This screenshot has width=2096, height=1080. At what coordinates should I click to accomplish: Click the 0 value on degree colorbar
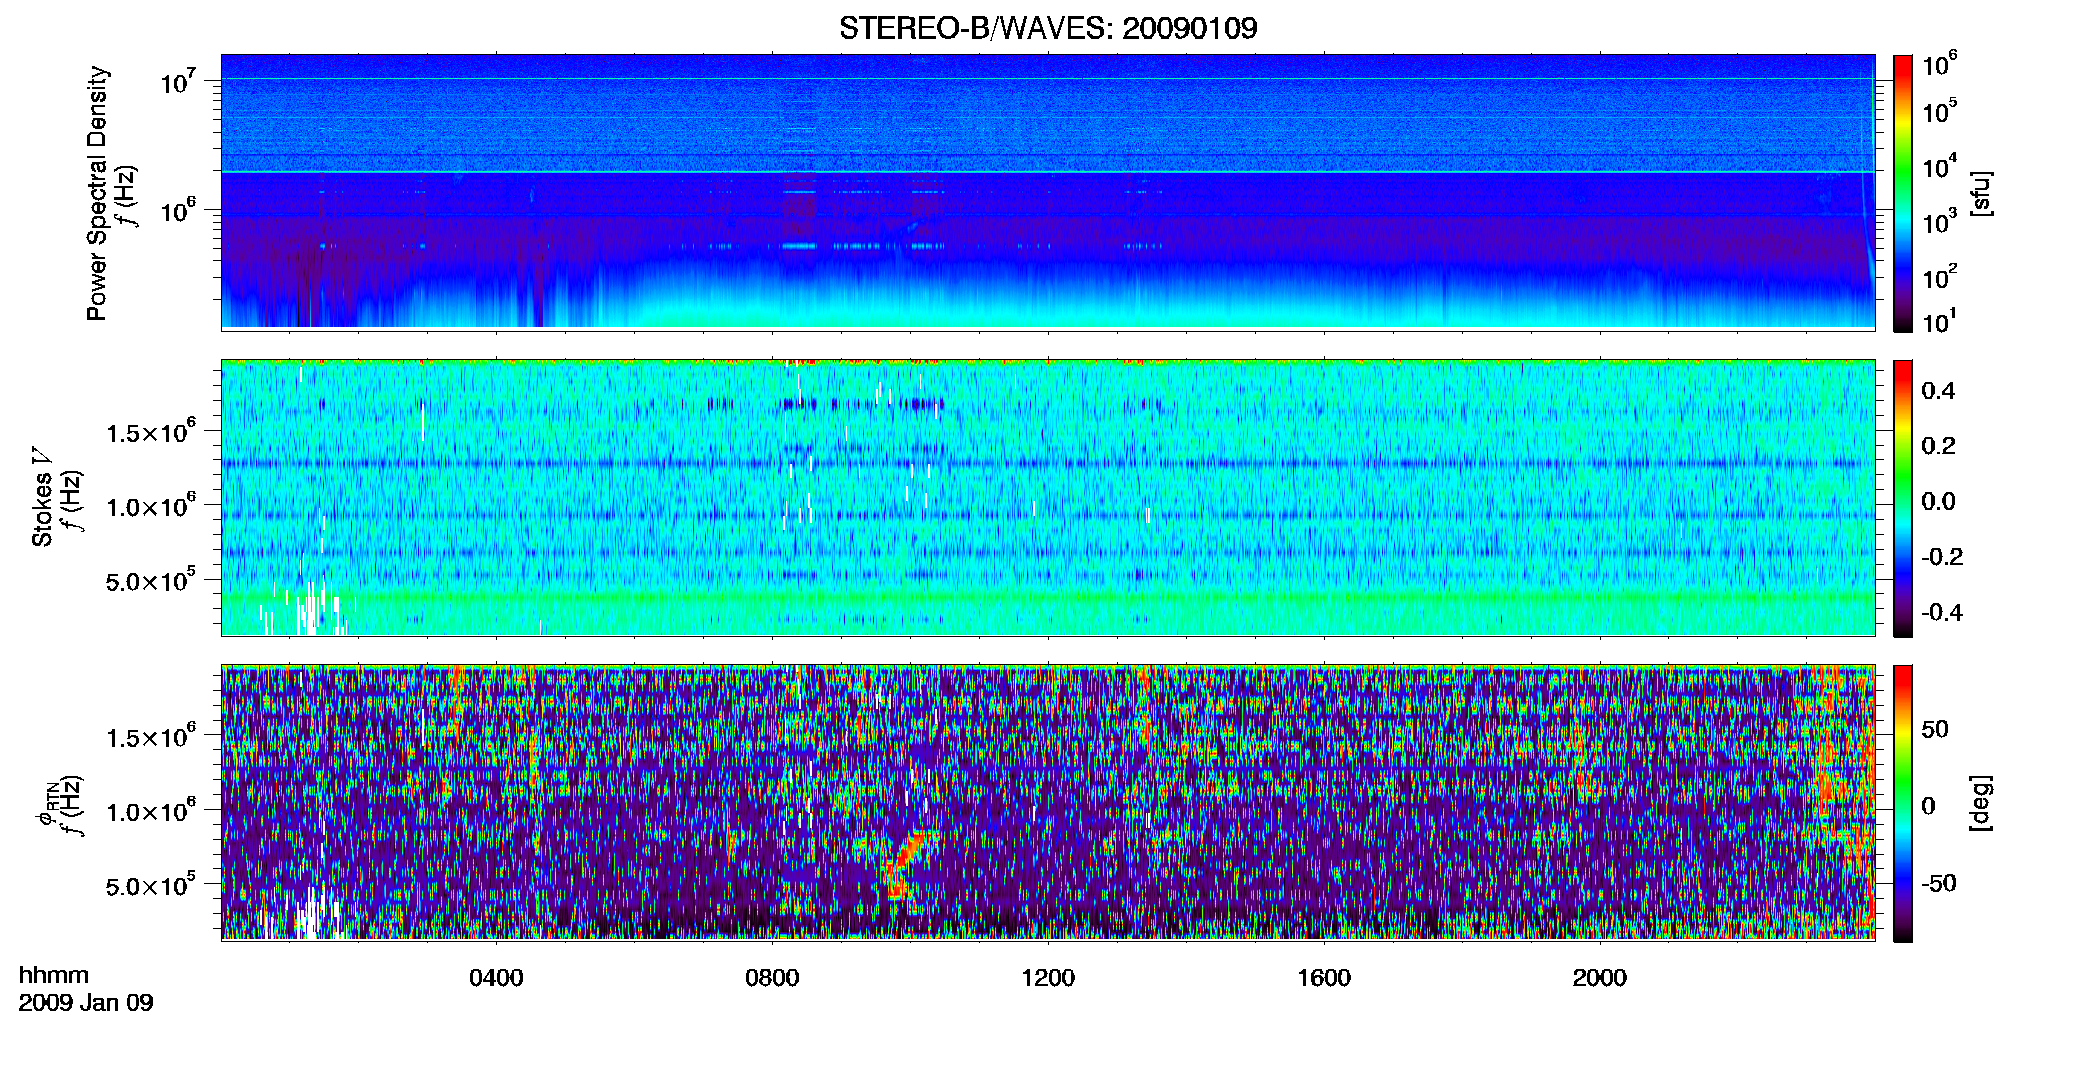(1928, 806)
